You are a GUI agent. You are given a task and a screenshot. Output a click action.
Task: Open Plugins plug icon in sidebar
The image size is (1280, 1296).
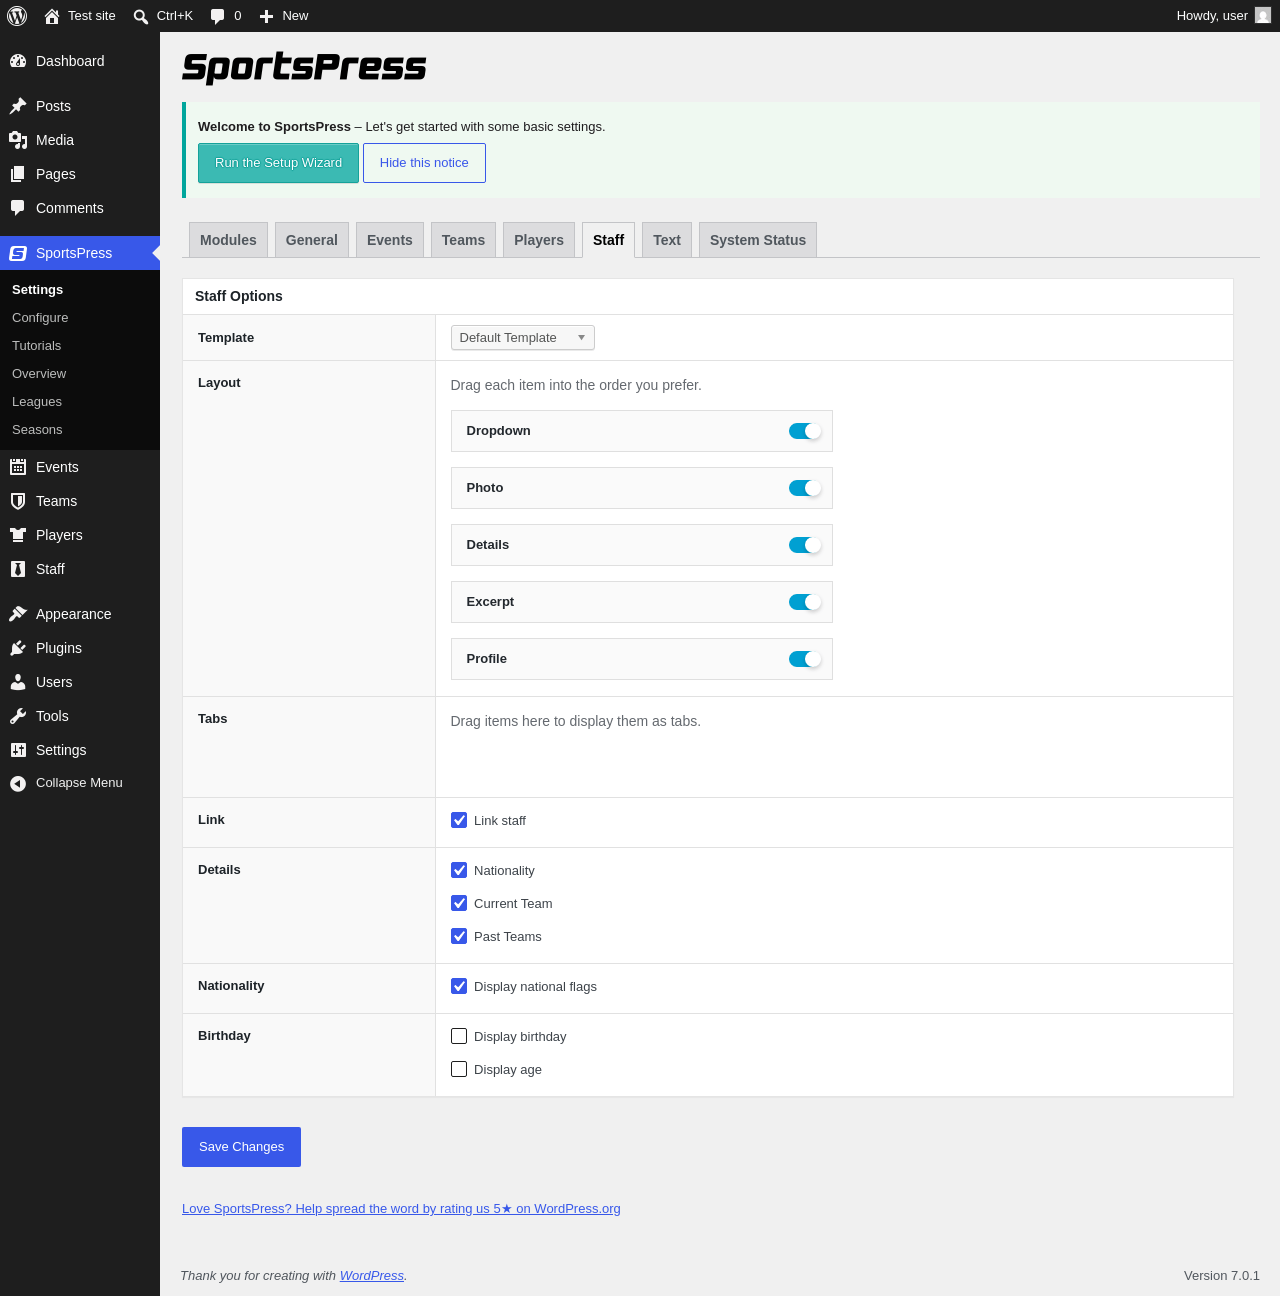[18, 648]
